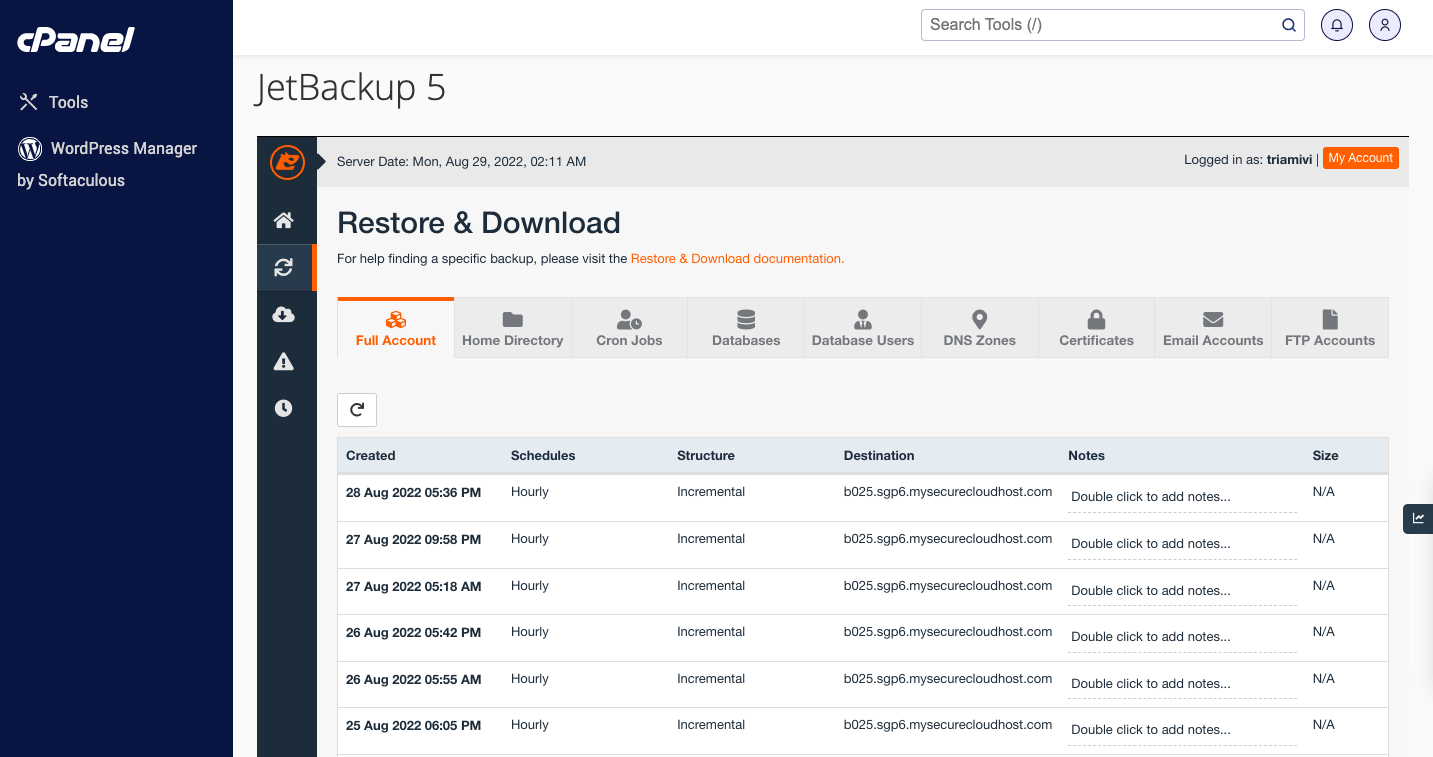
Task: Go to JetBackup home icon
Action: coord(284,220)
